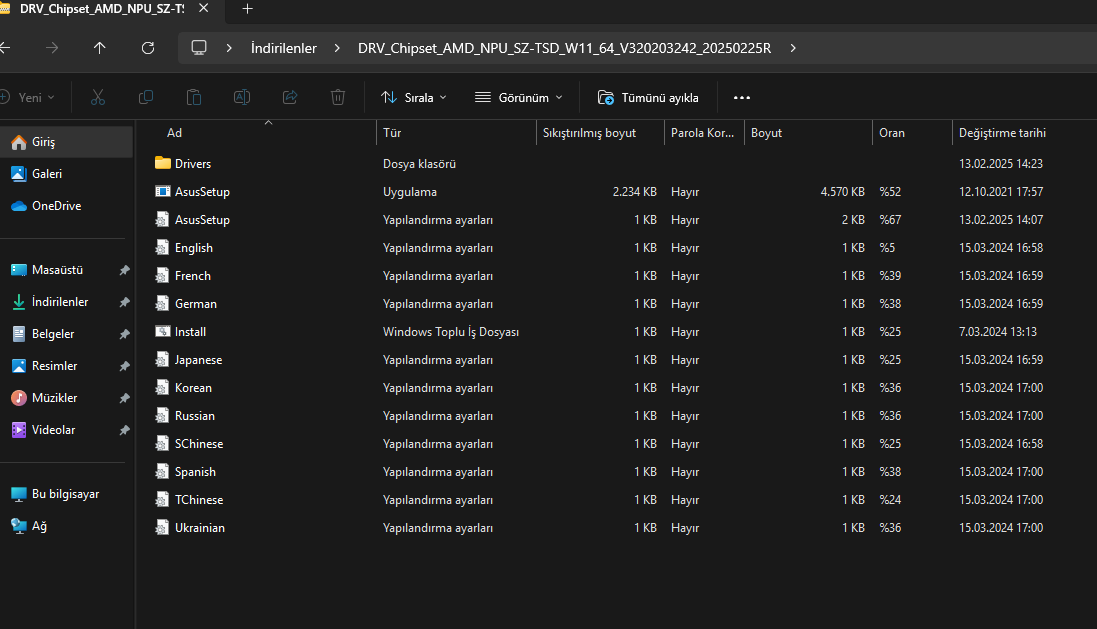Select the Install batch file icon

[x=163, y=331]
